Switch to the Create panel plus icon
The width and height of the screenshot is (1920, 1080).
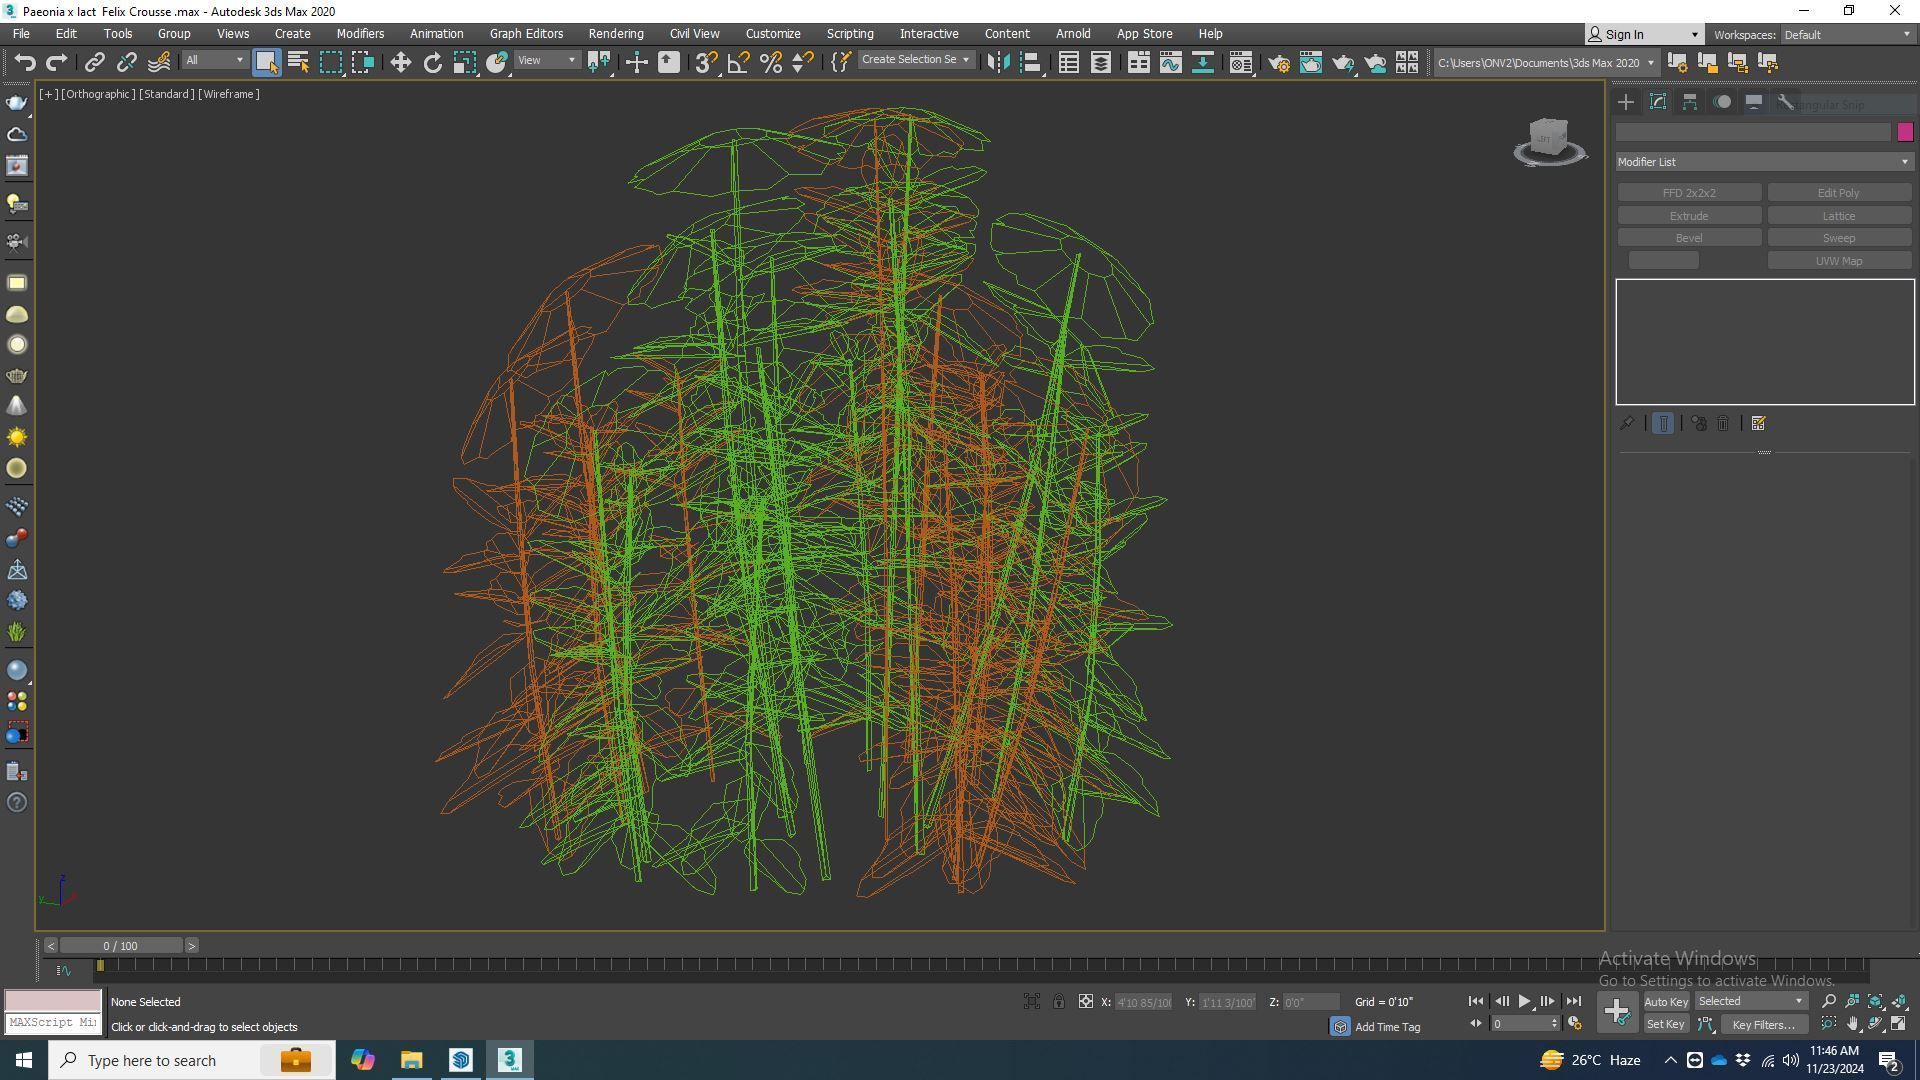[x=1626, y=102]
